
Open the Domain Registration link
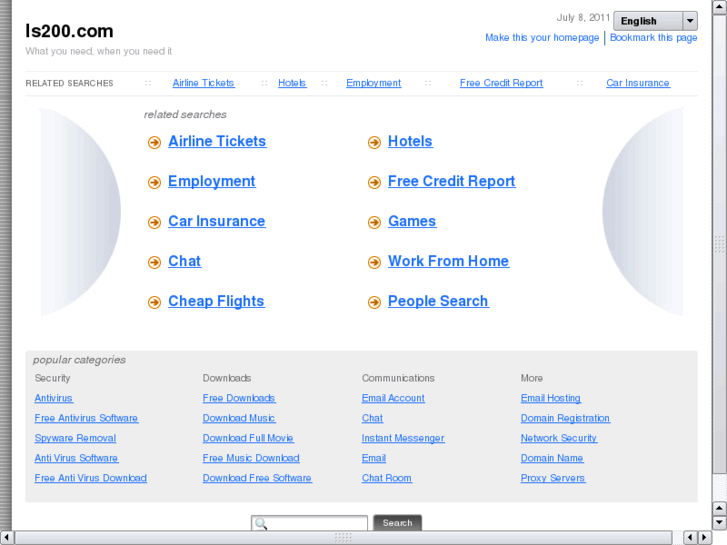565,418
